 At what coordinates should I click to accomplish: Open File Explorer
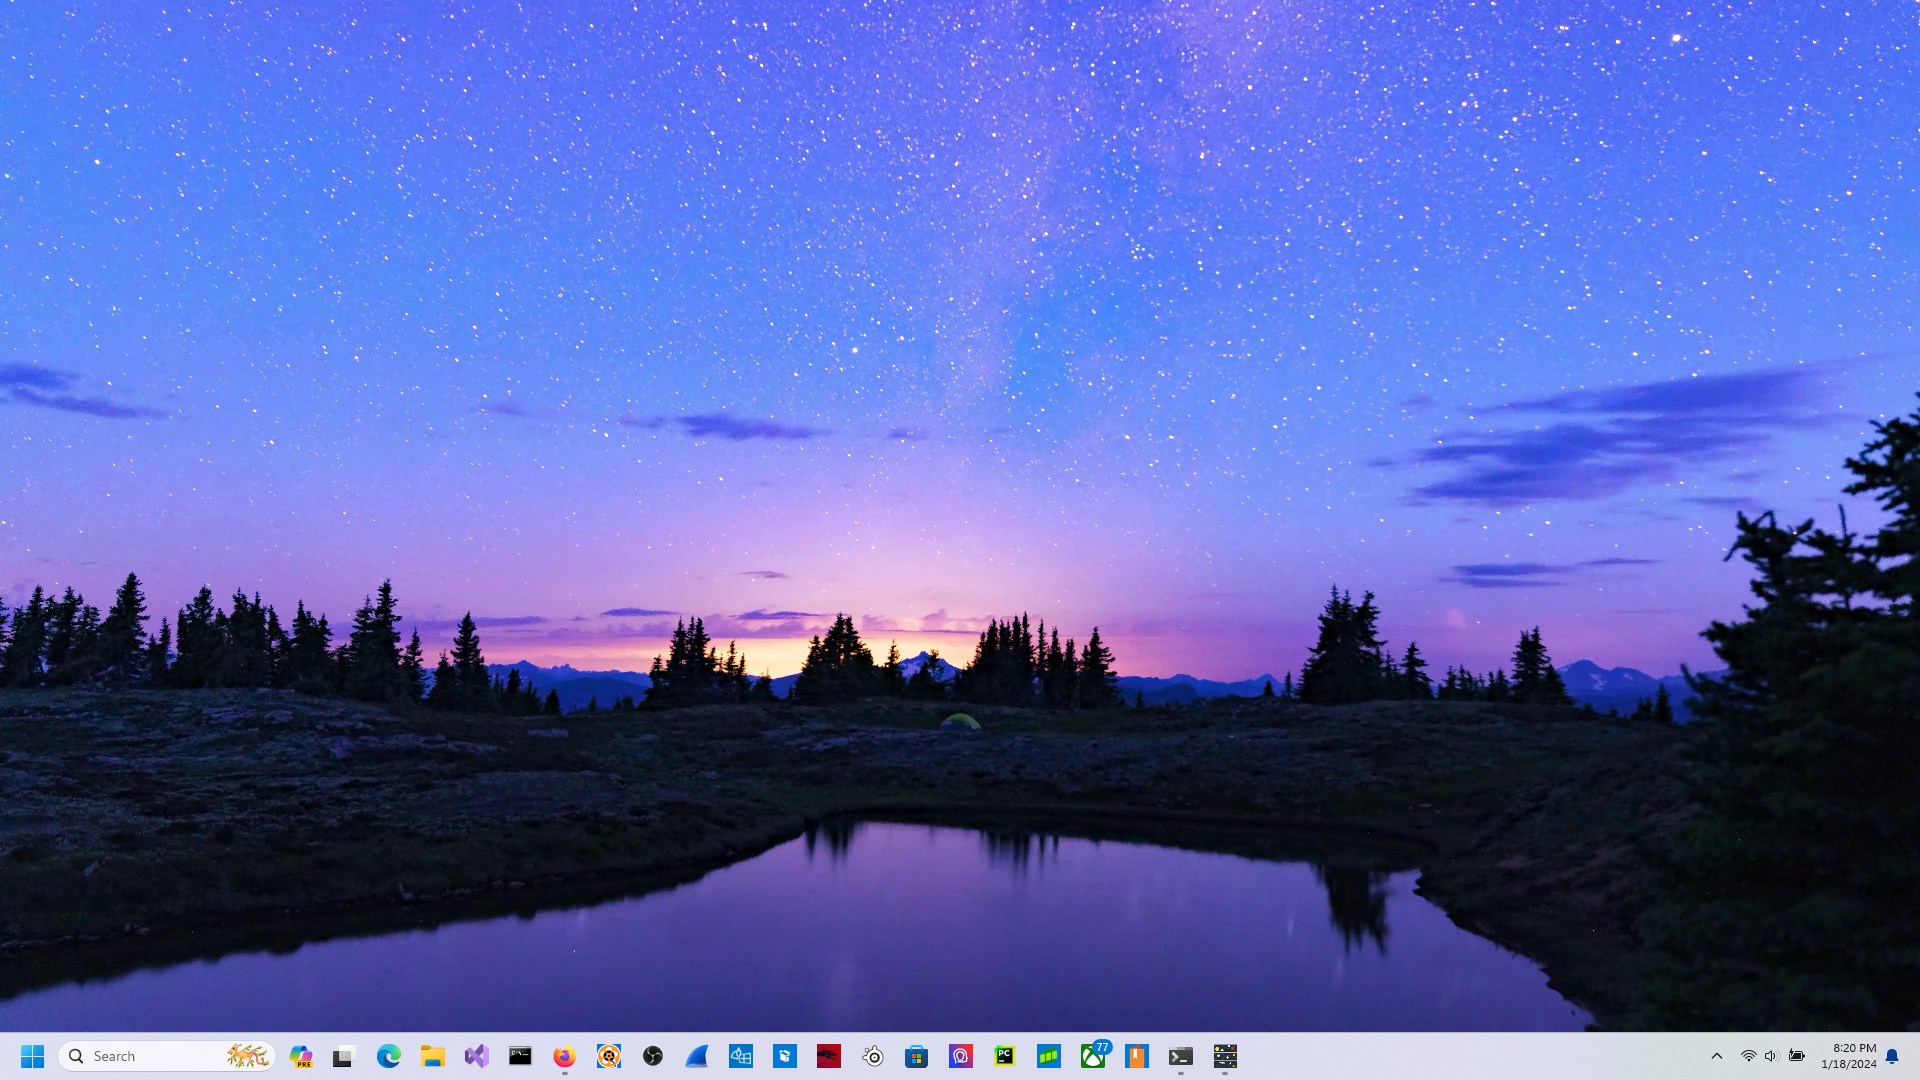432,1056
